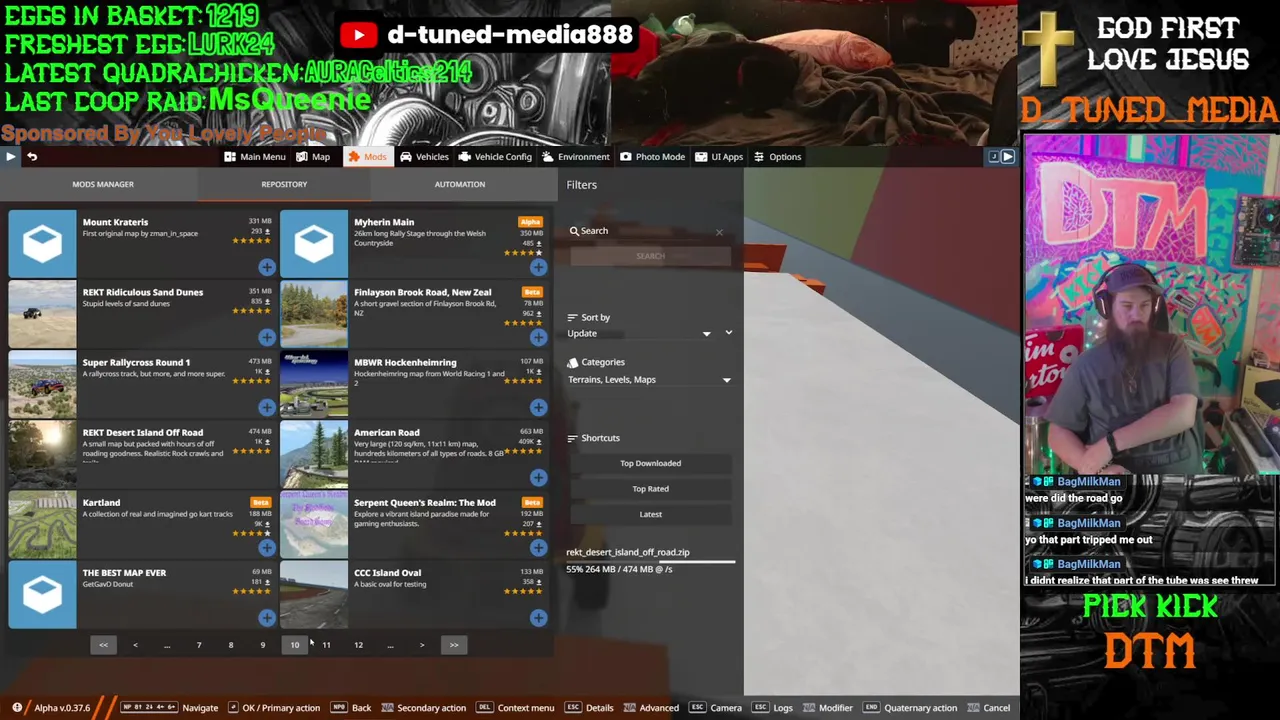1280x720 pixels.
Task: Open REKT Desert Island Off Road title
Action: click(143, 433)
